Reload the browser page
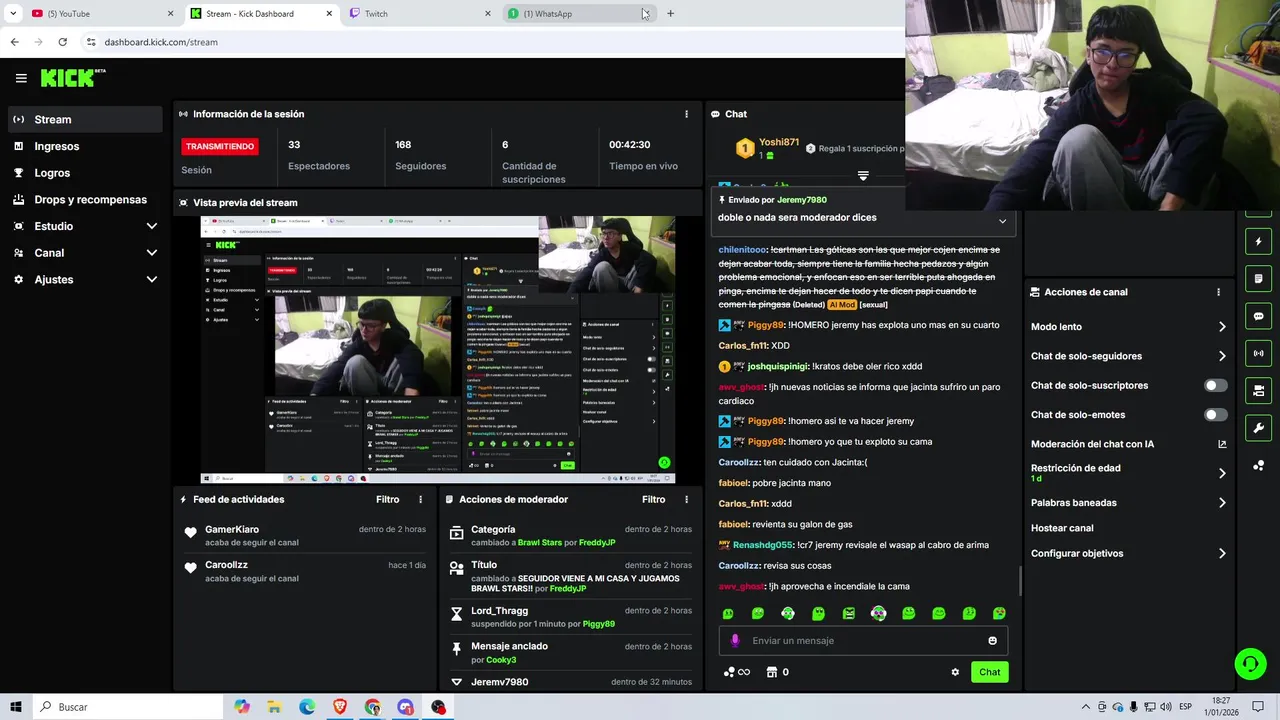 pyautogui.click(x=62, y=42)
